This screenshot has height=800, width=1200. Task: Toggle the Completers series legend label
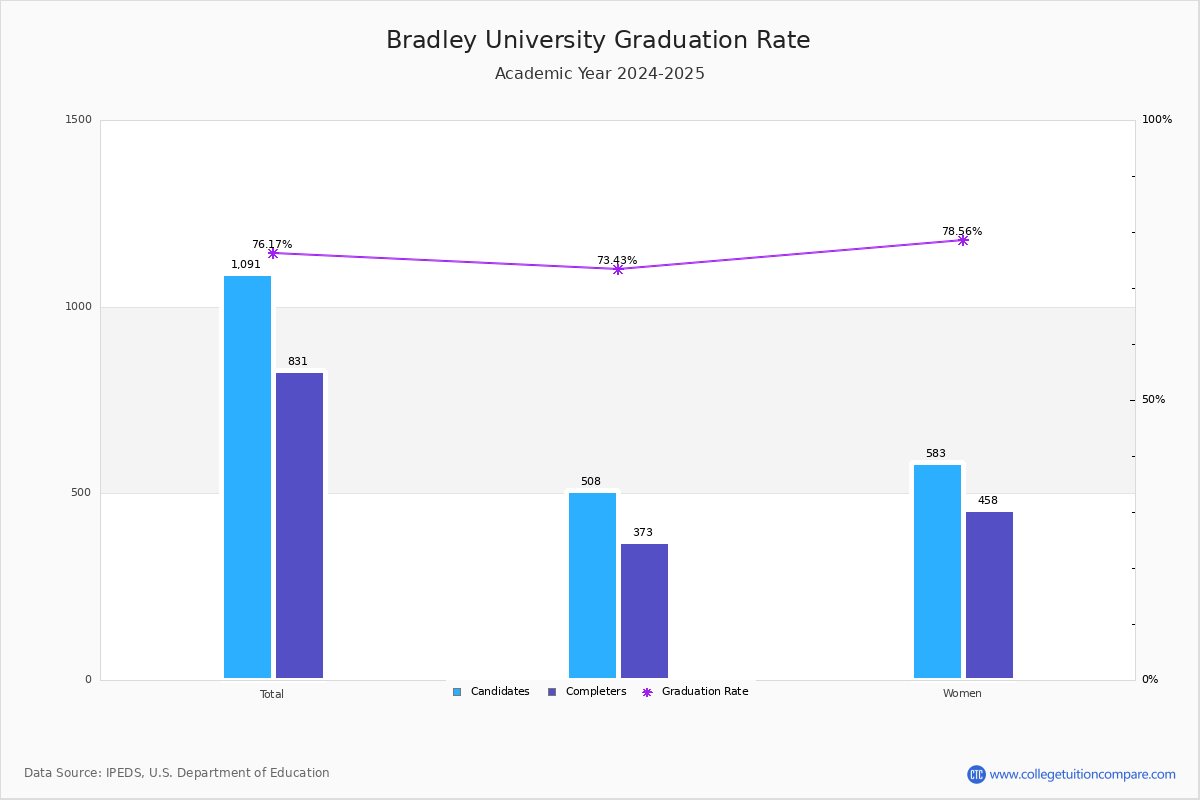pos(596,692)
